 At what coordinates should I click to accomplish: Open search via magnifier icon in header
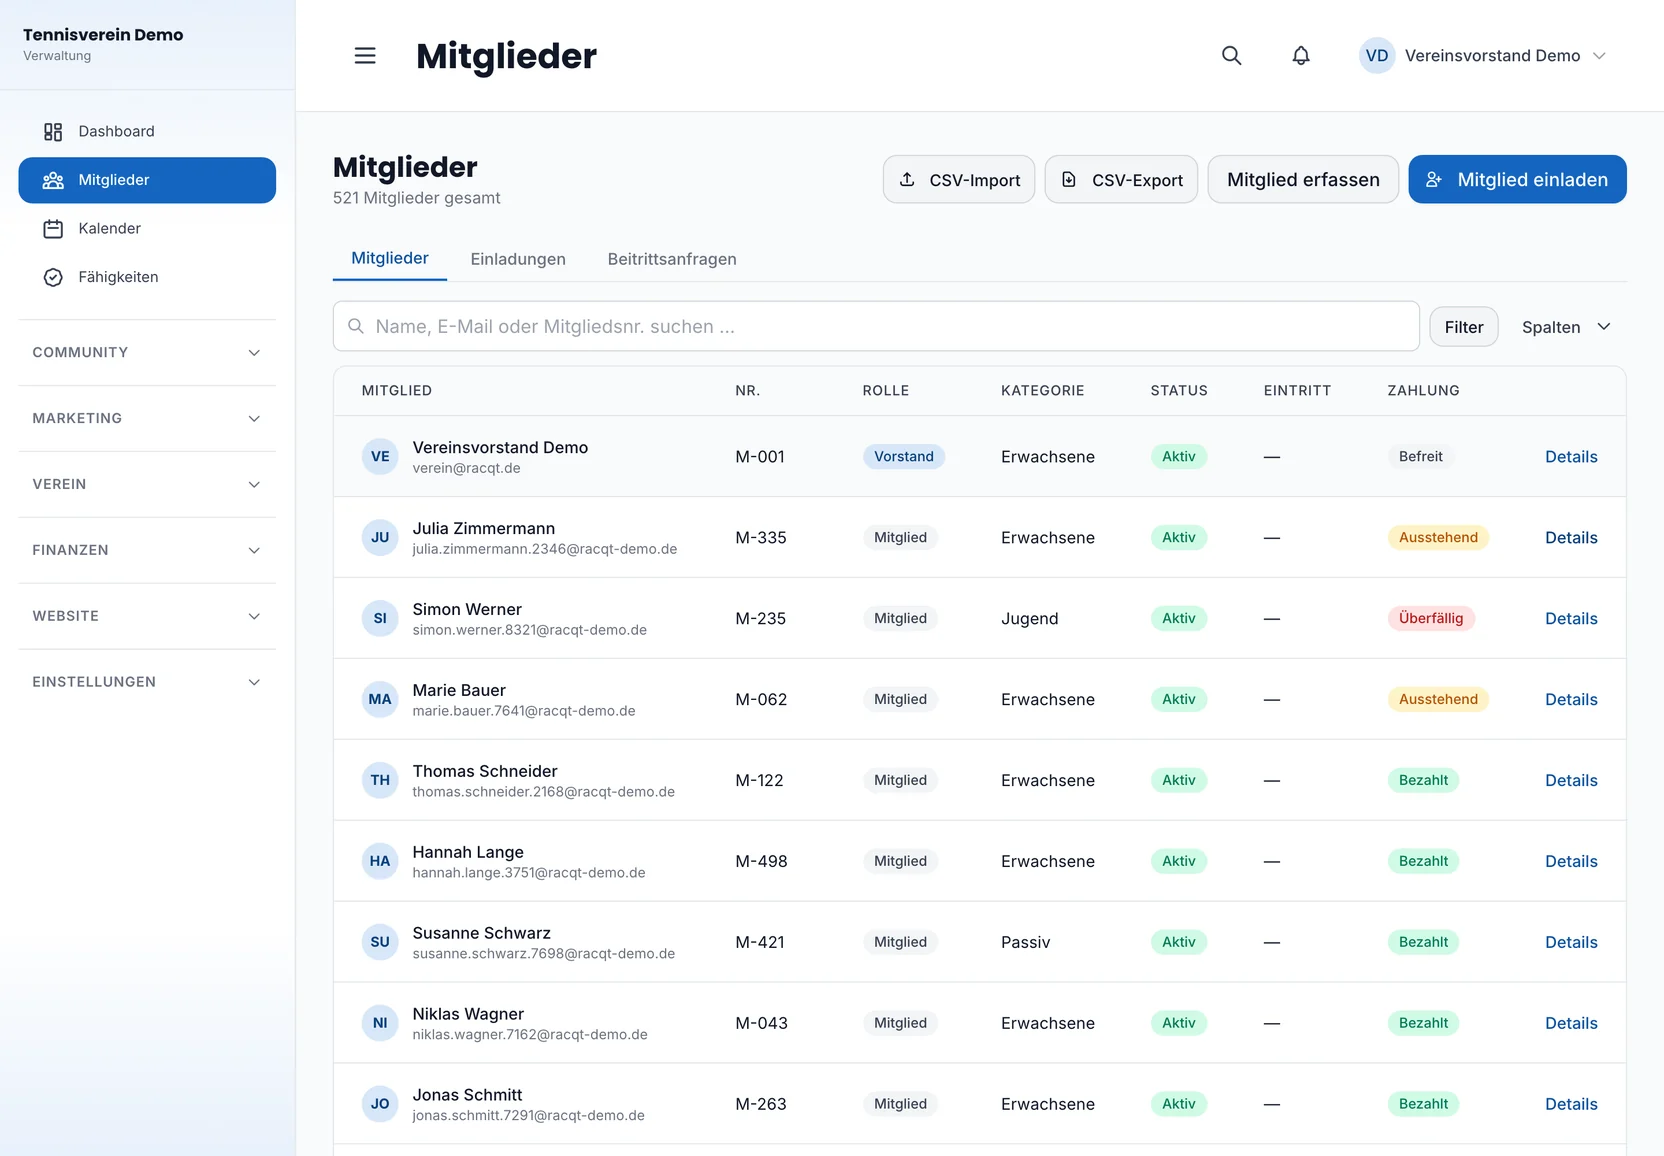tap(1231, 56)
